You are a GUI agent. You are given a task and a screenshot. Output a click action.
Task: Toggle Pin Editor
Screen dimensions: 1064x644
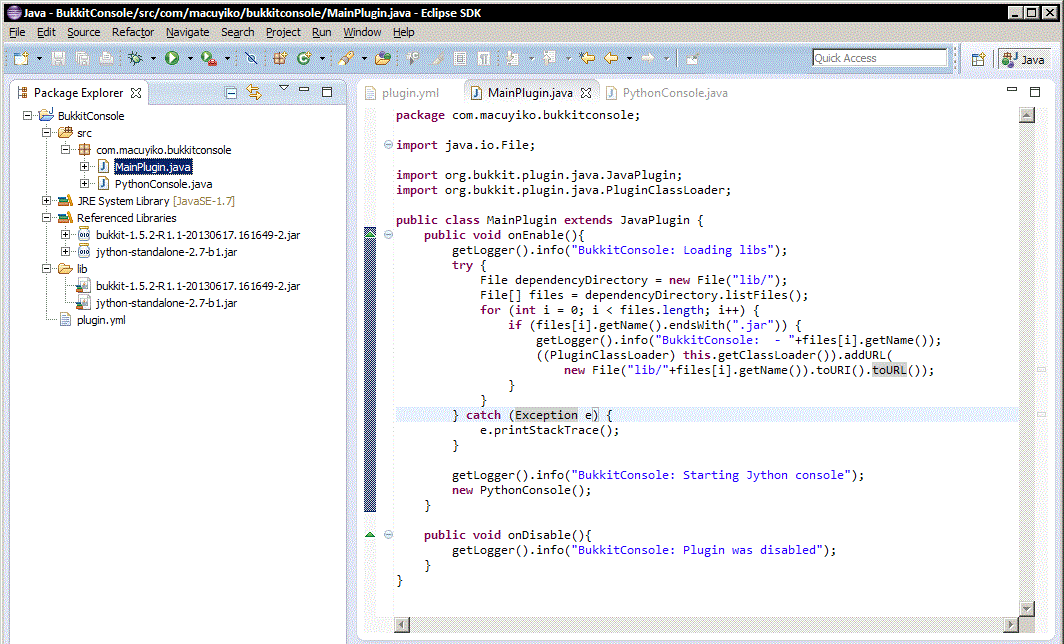click(692, 58)
